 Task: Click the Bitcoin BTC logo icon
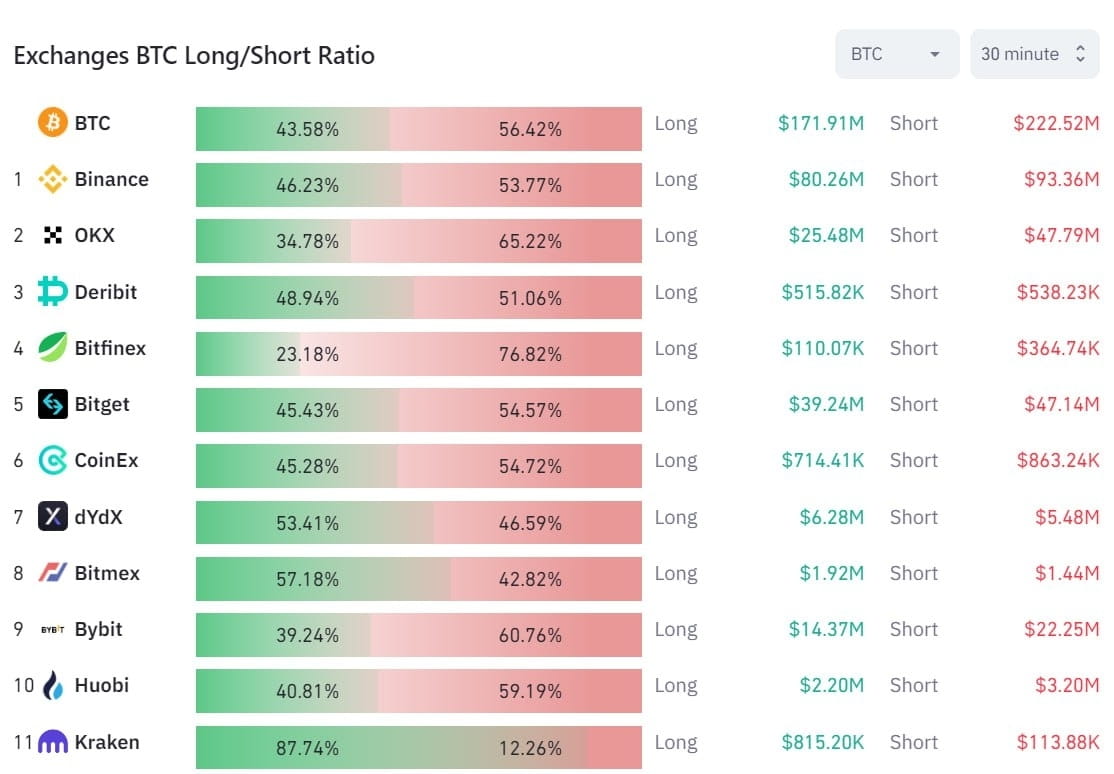pyautogui.click(x=52, y=123)
